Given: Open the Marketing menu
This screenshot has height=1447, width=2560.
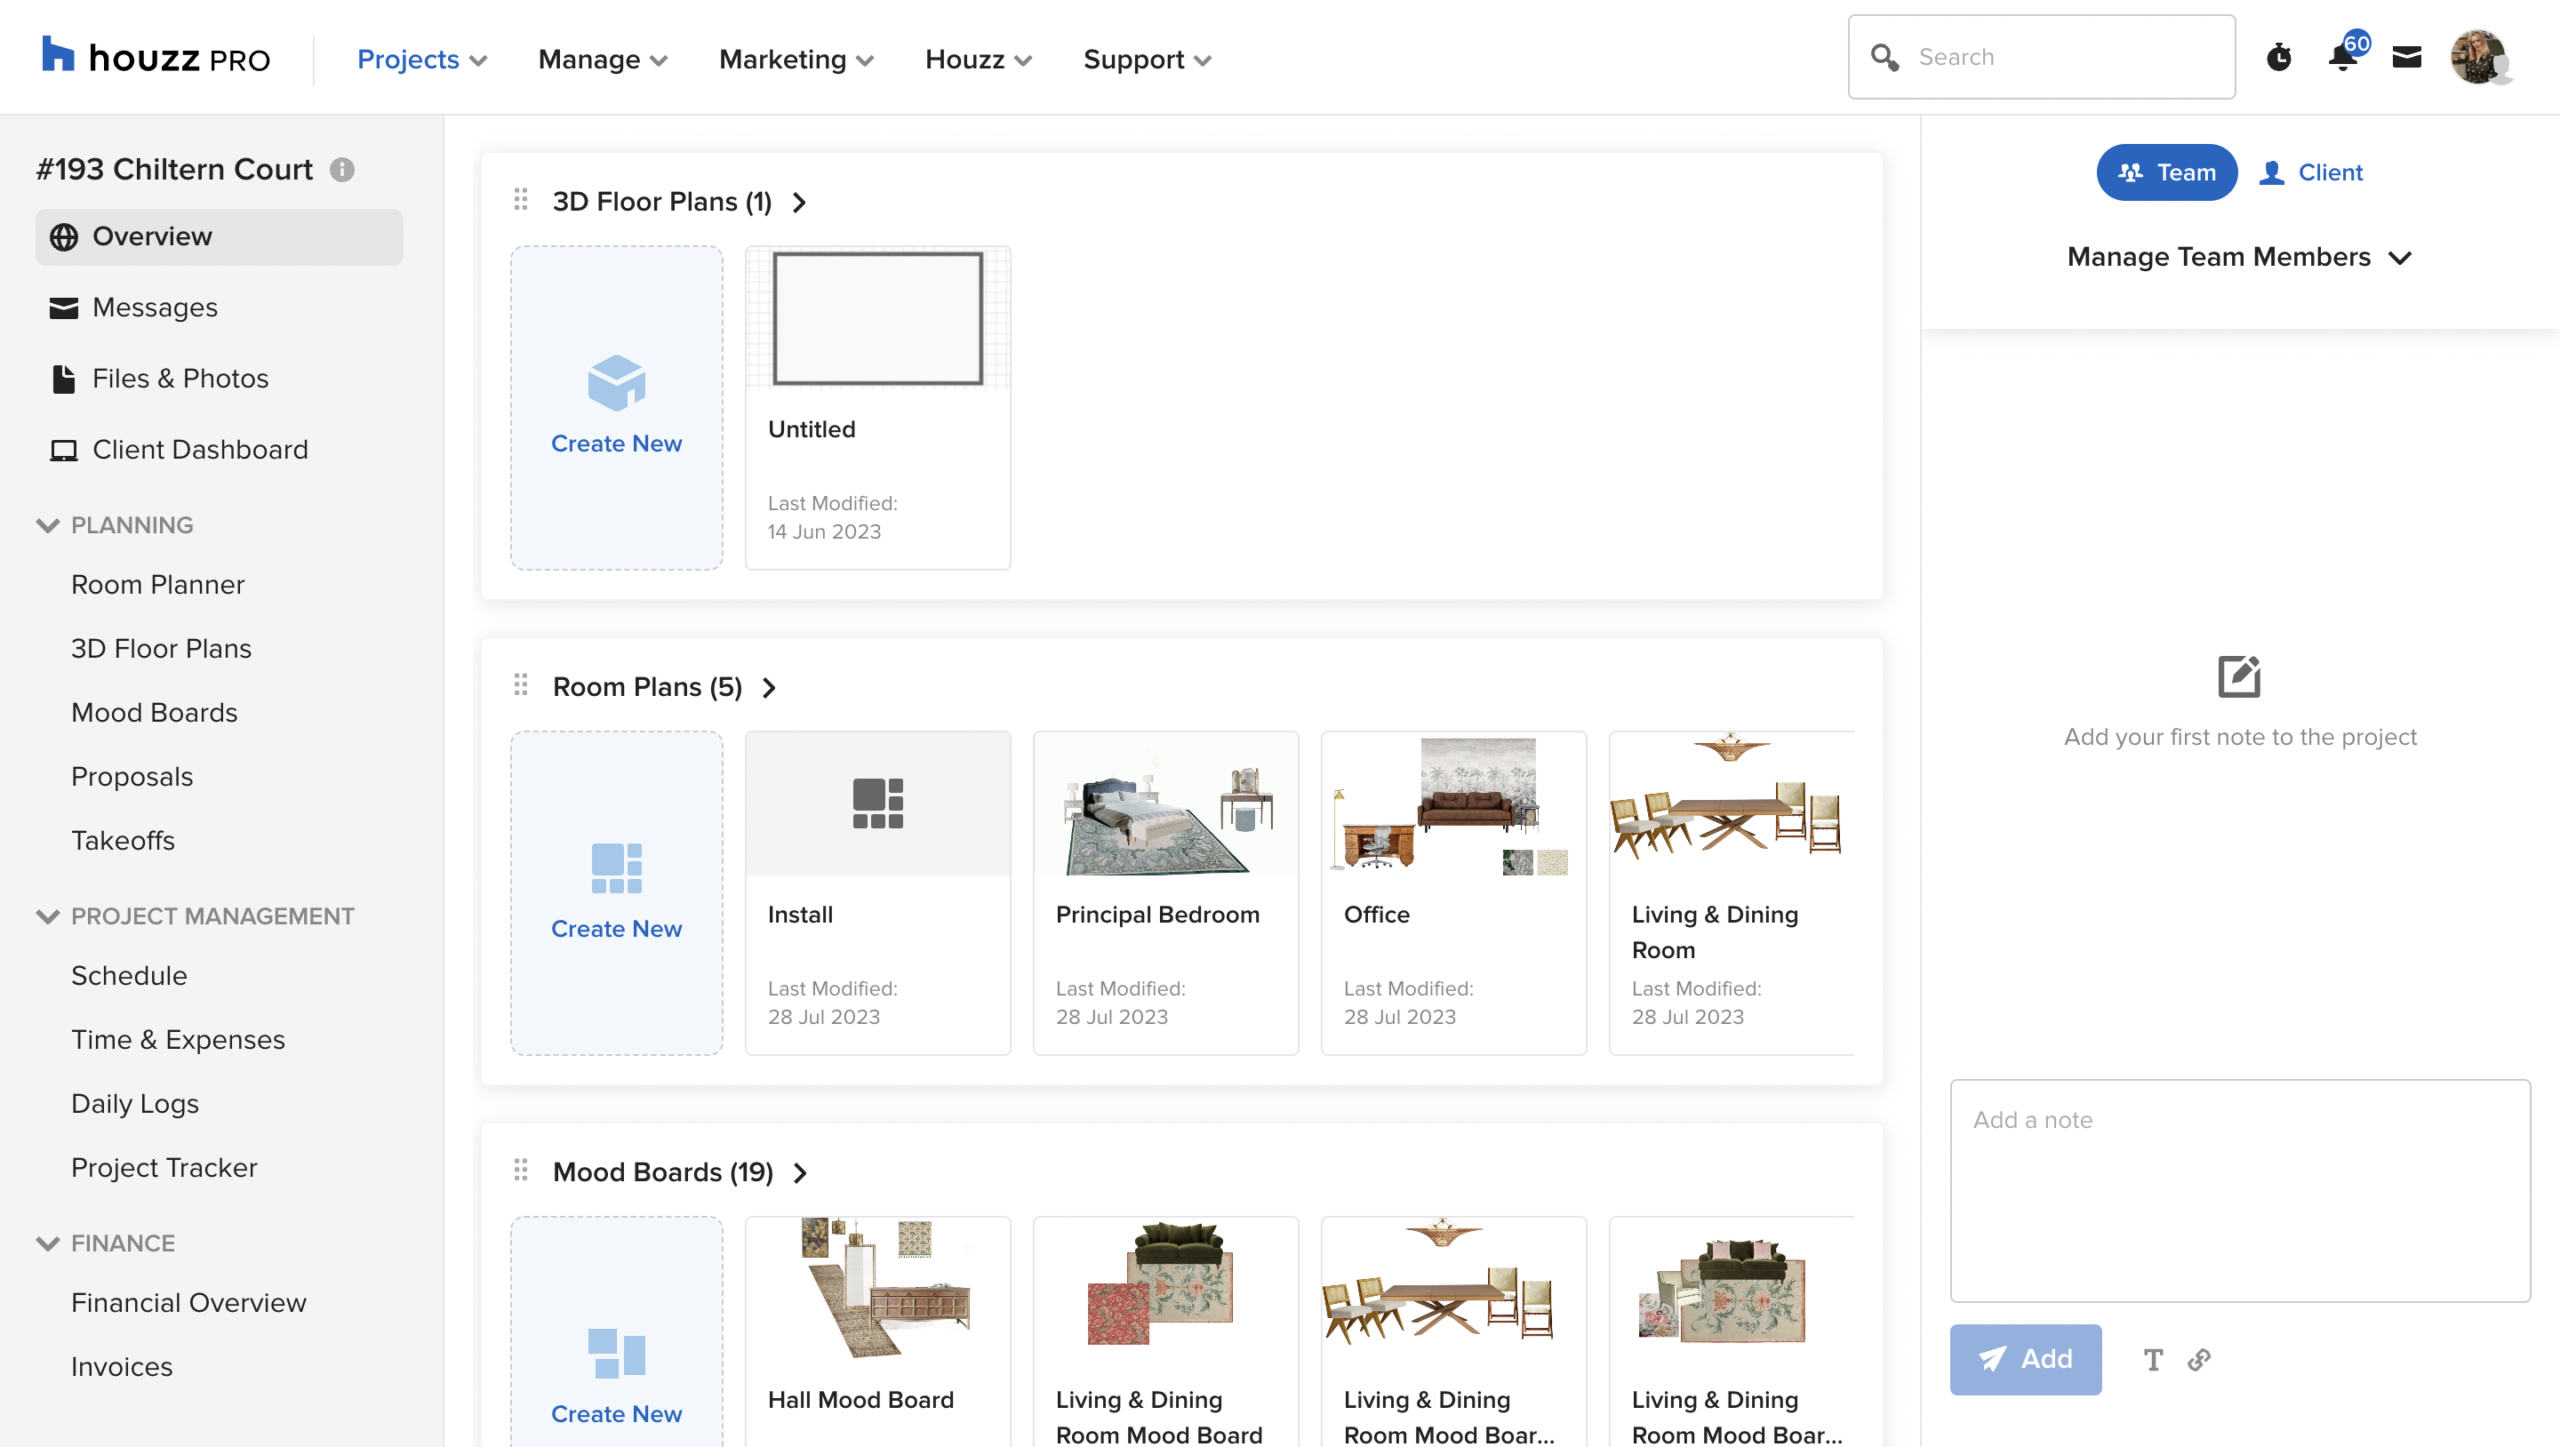Looking at the screenshot, I should coord(796,59).
